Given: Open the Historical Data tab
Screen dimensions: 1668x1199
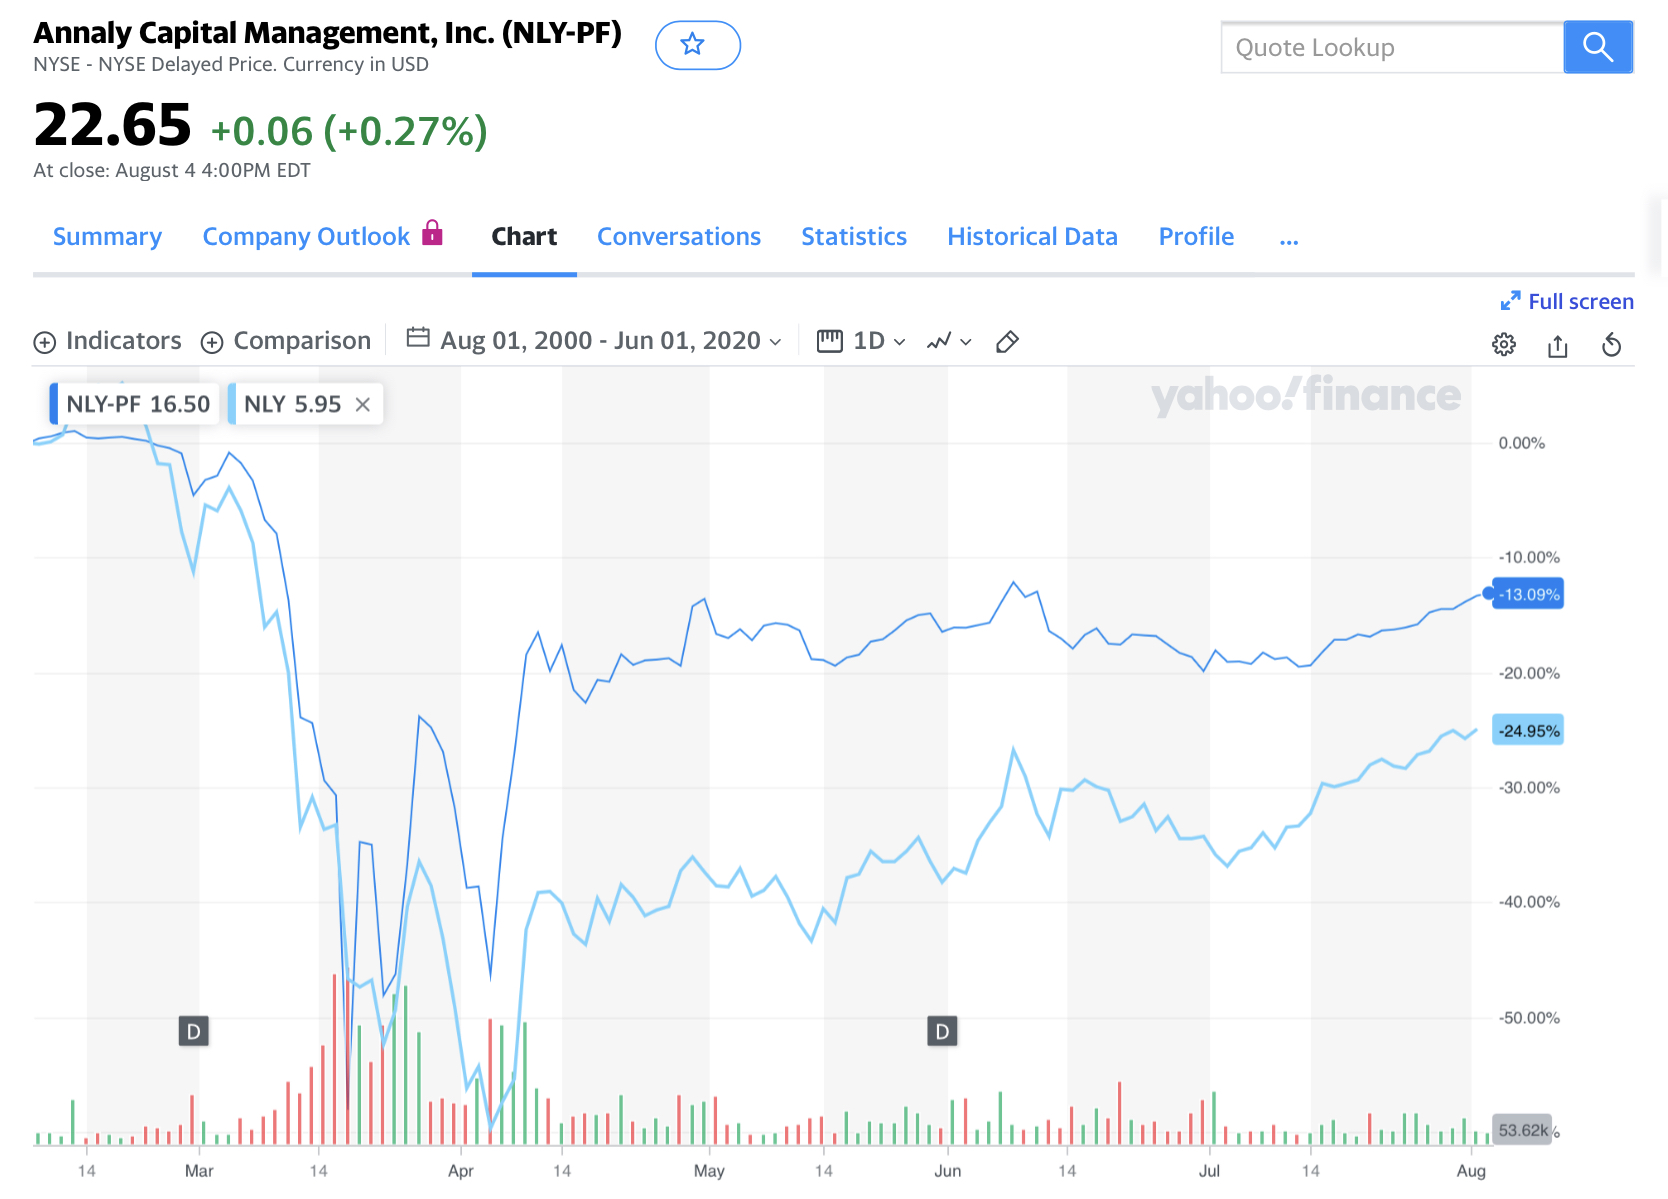Looking at the screenshot, I should click(x=1032, y=237).
